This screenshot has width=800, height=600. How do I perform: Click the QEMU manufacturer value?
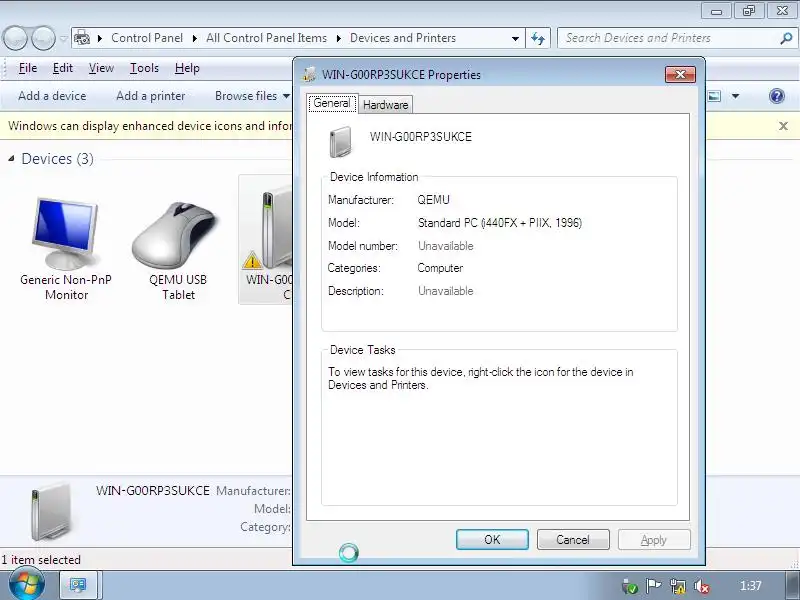pos(433,199)
